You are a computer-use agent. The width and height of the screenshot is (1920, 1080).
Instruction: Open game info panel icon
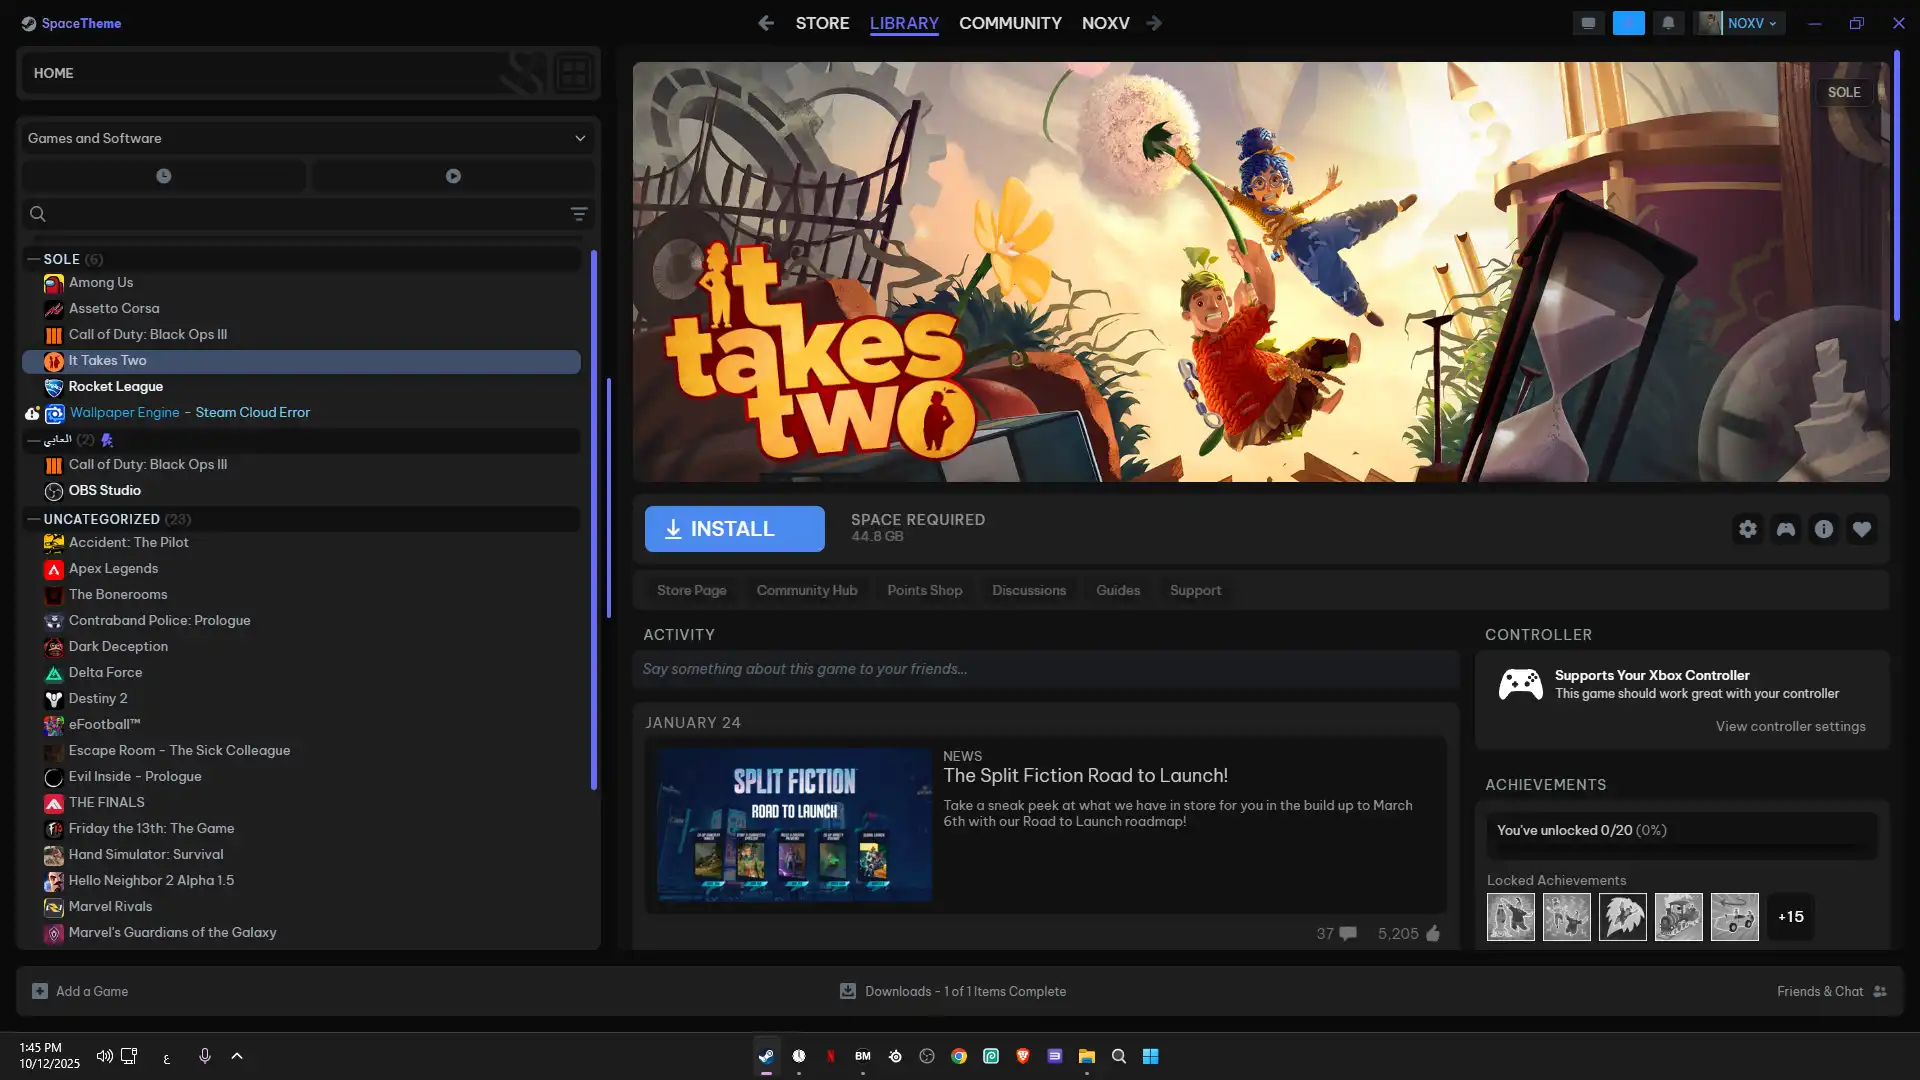1823,529
